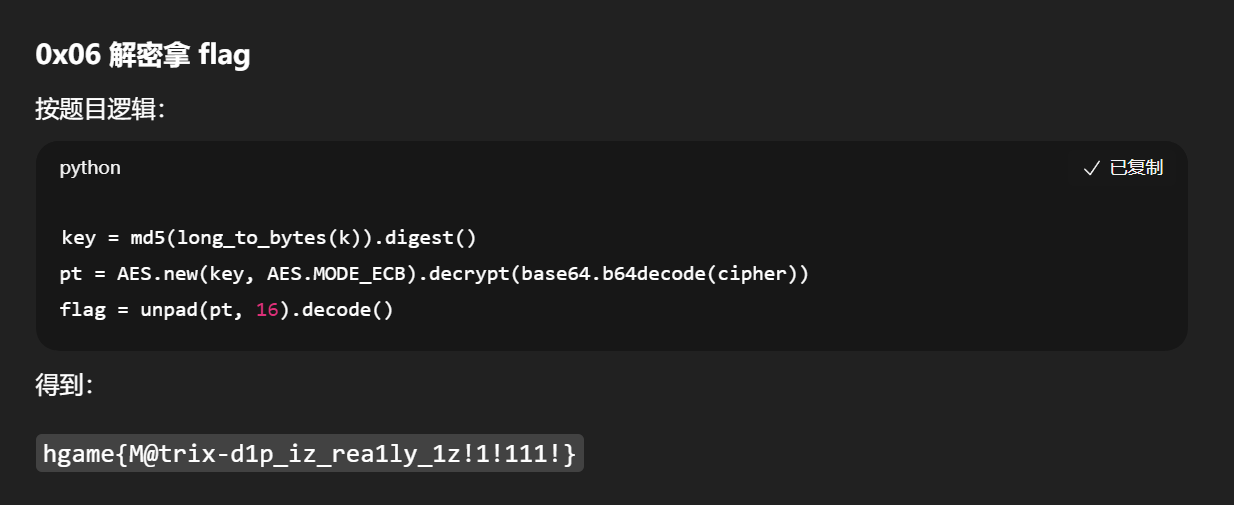1234x505 pixels.
Task: Click the flag variable in third line
Action: (82, 310)
